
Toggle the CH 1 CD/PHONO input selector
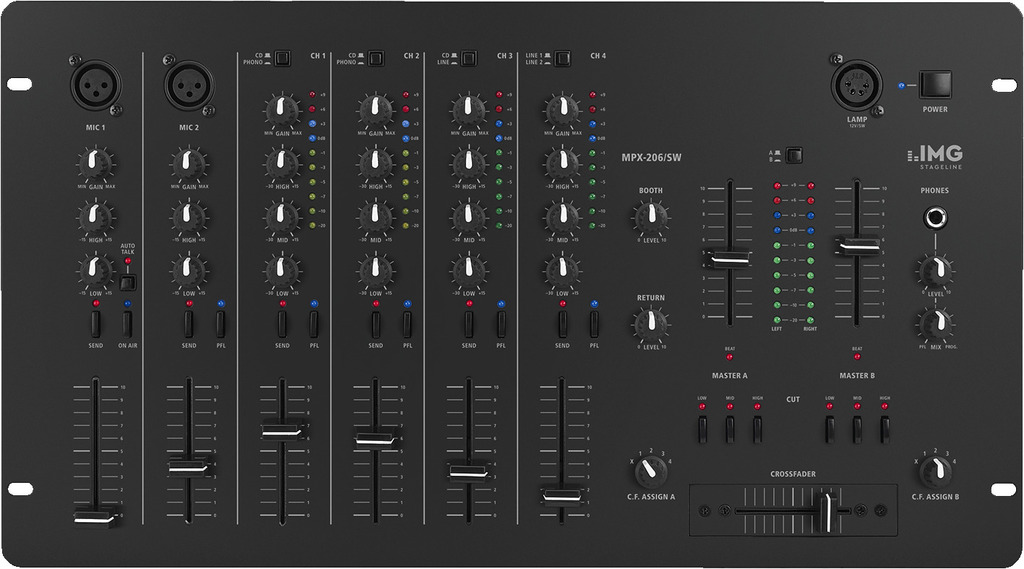click(x=282, y=58)
